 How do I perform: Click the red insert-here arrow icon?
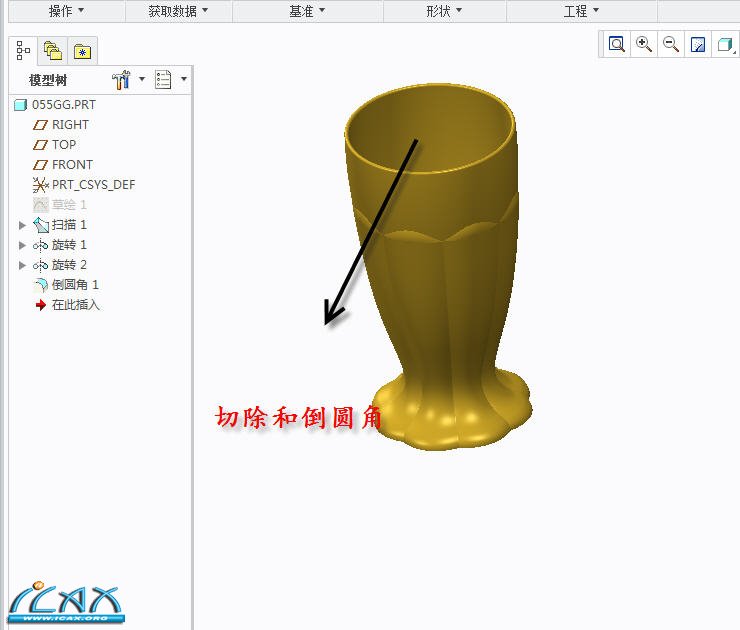tap(41, 305)
